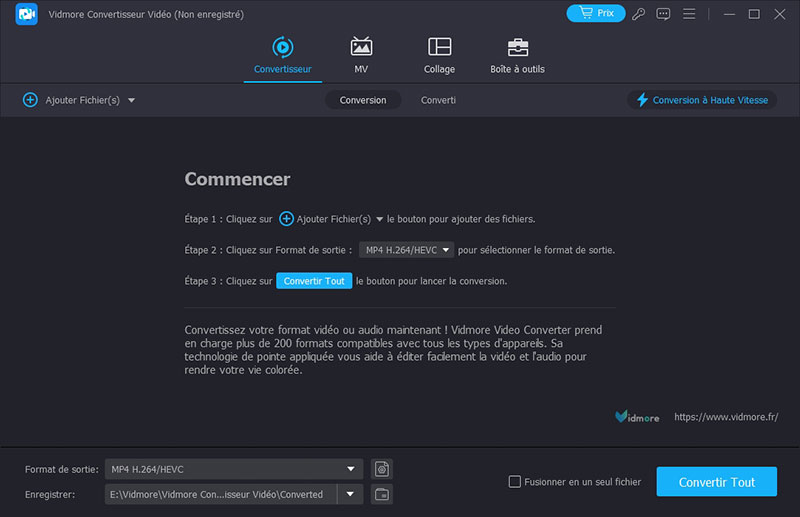Open the Format de sortie combo box
Image resolution: width=800 pixels, height=517 pixels.
click(x=234, y=469)
